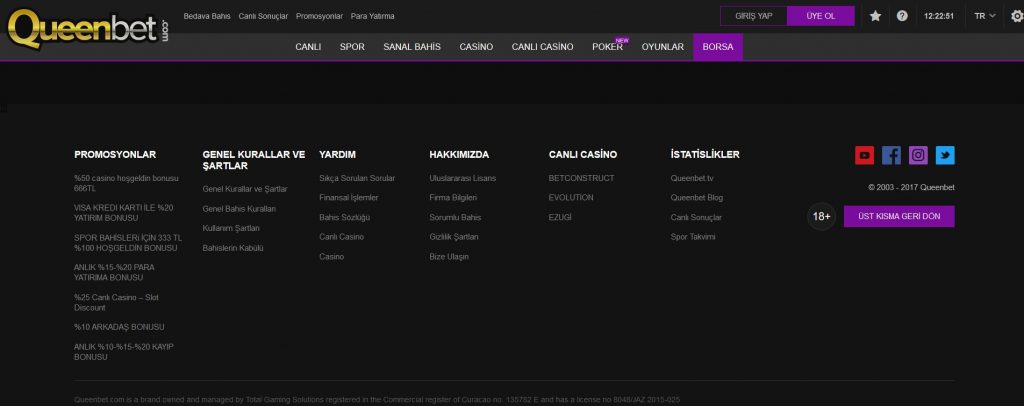Open the help question mark icon
The height and width of the screenshot is (406, 1024).
(902, 16)
